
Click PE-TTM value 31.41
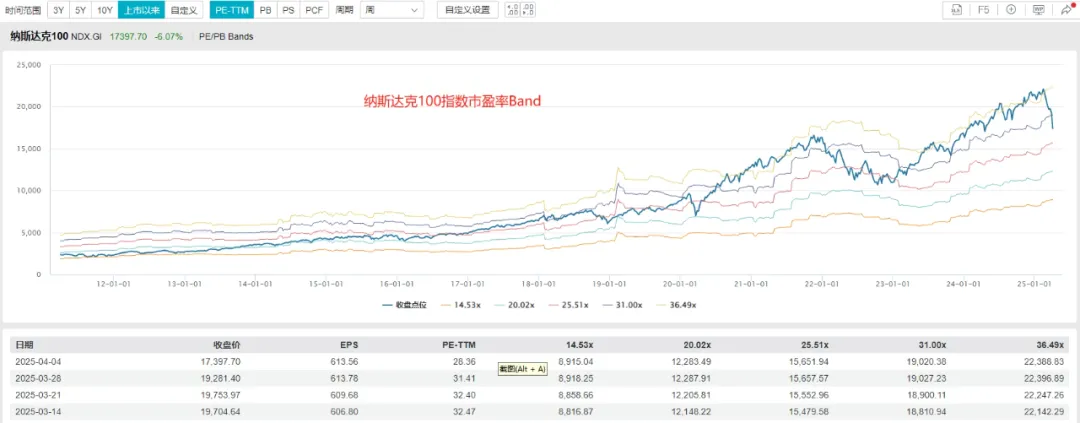466,379
